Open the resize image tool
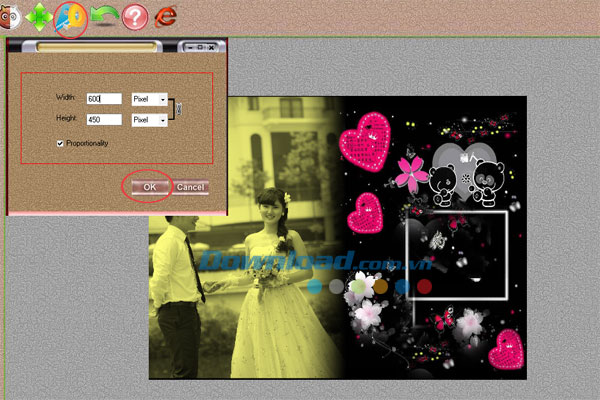 pos(70,16)
